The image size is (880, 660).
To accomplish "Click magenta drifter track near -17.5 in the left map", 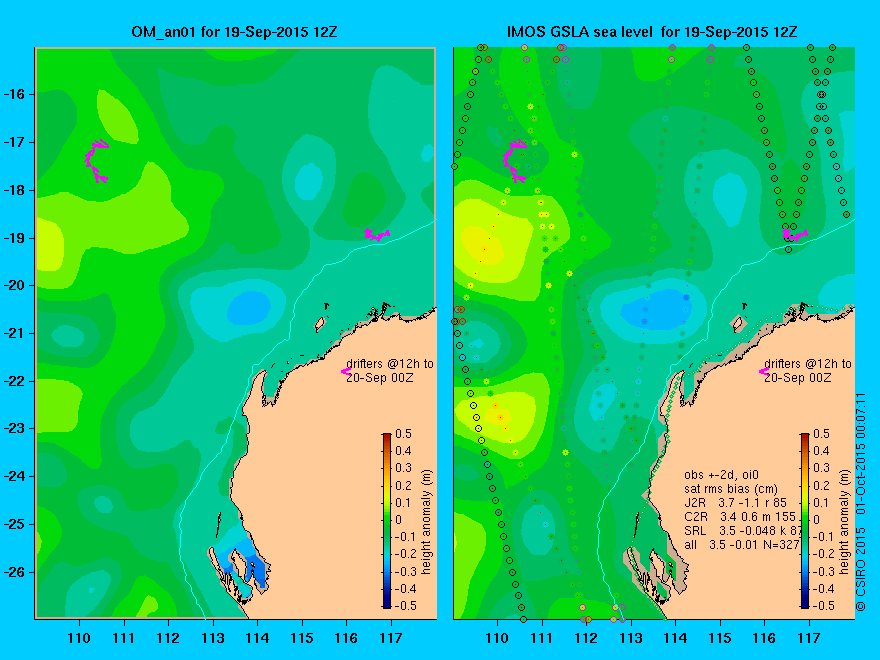I will (x=97, y=161).
